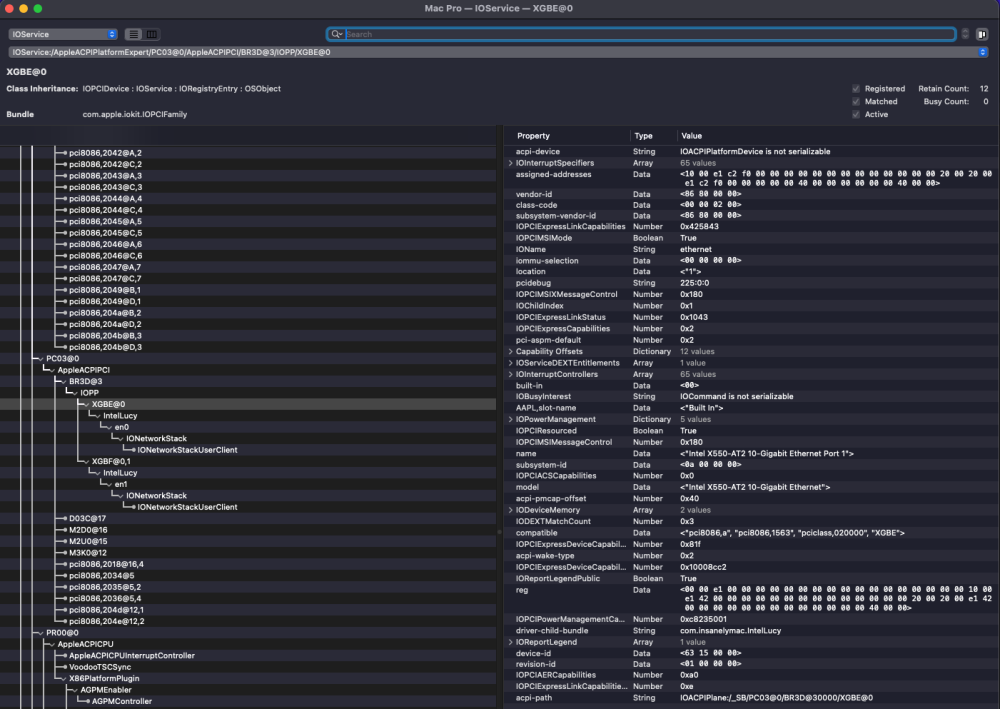Image resolution: width=1000 pixels, height=709 pixels.
Task: Expand the IOReportLegend array
Action: pos(510,643)
